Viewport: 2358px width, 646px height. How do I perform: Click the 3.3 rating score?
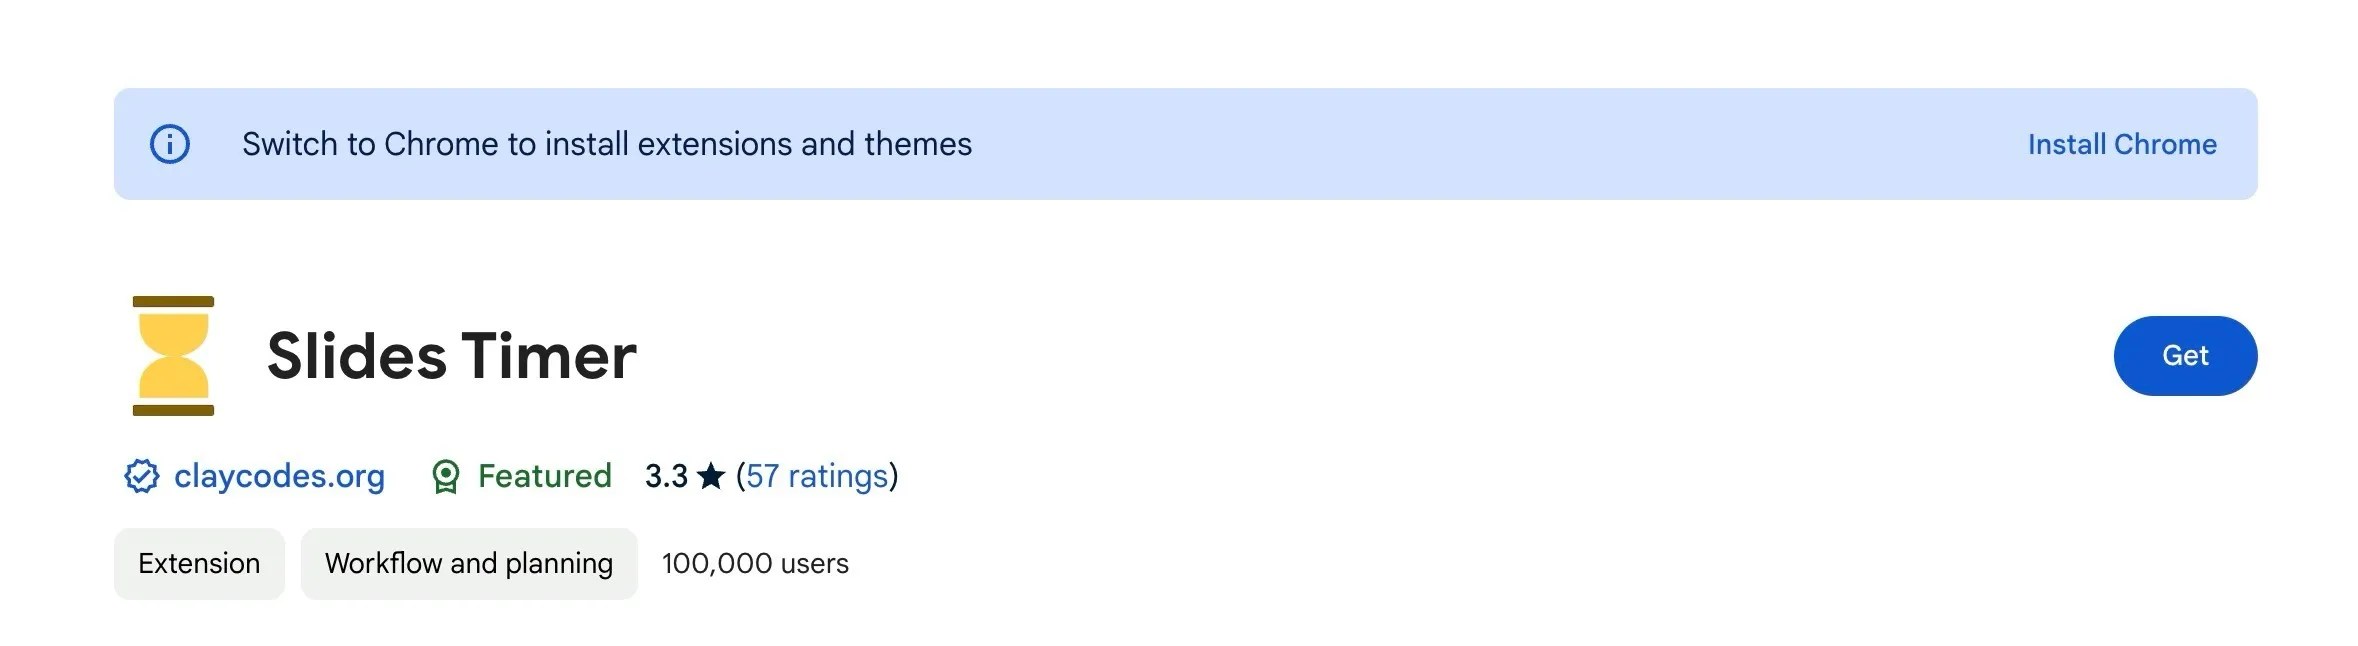(x=668, y=476)
